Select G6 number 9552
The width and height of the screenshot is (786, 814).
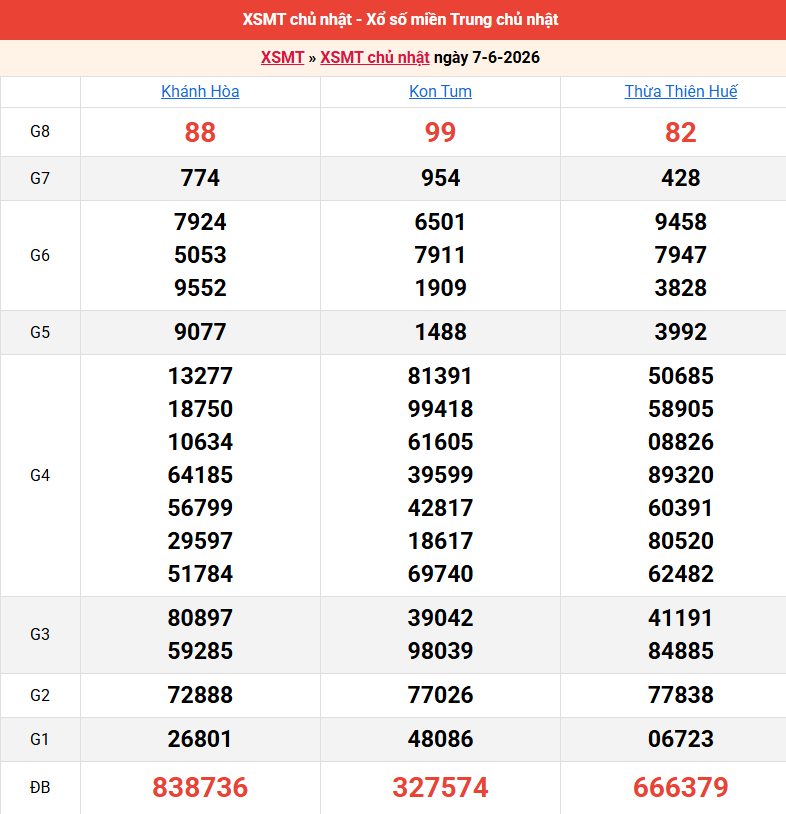click(200, 288)
